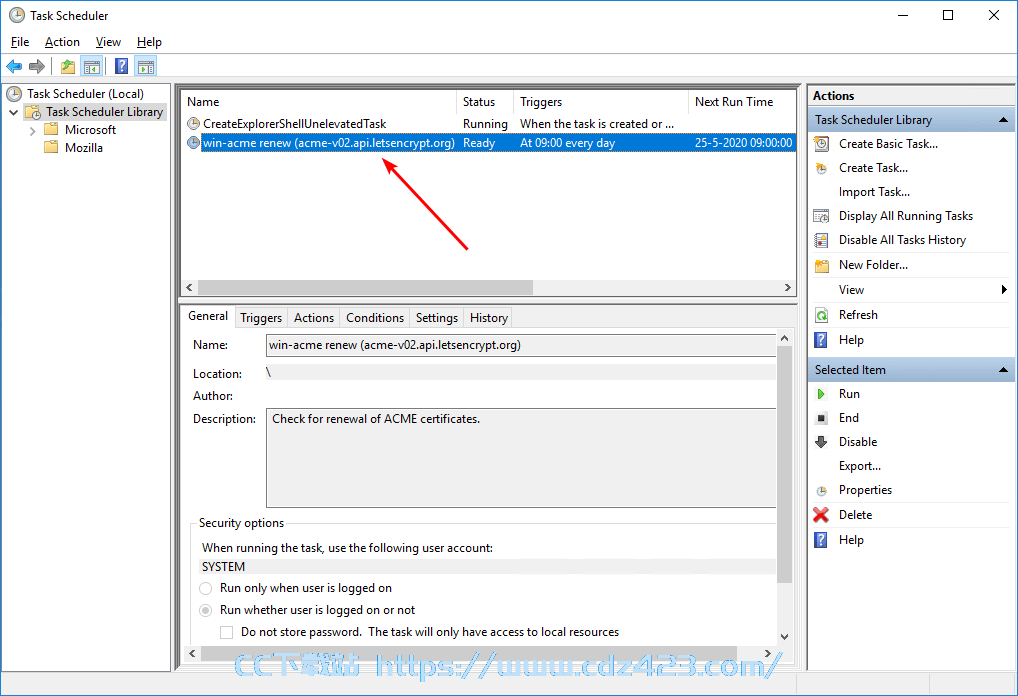Switch to the History tab

(x=489, y=317)
